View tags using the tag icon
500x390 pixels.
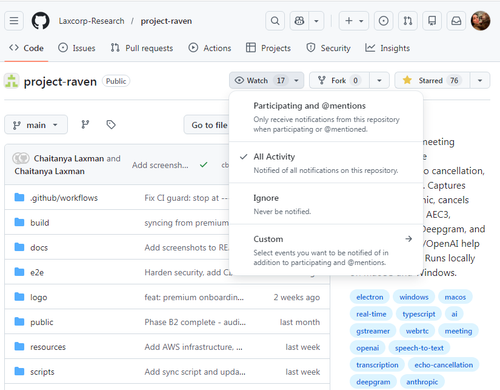[x=111, y=125]
